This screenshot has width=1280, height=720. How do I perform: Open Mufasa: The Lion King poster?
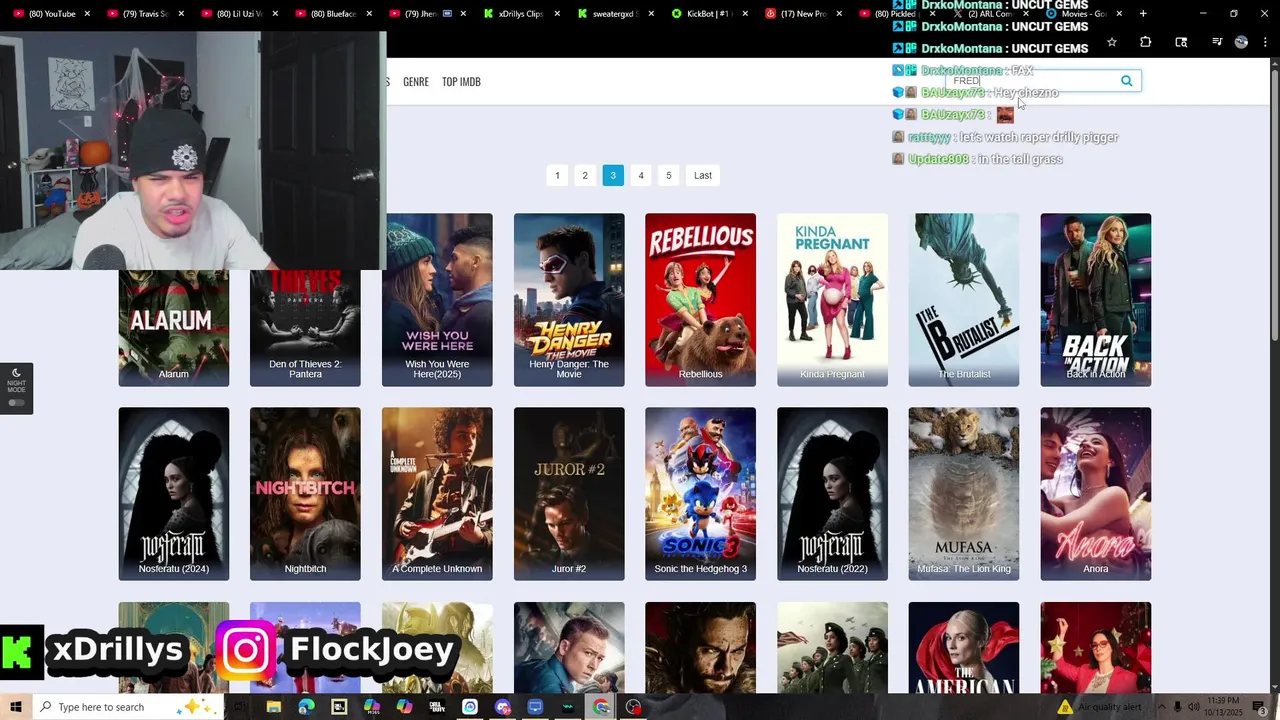(964, 494)
